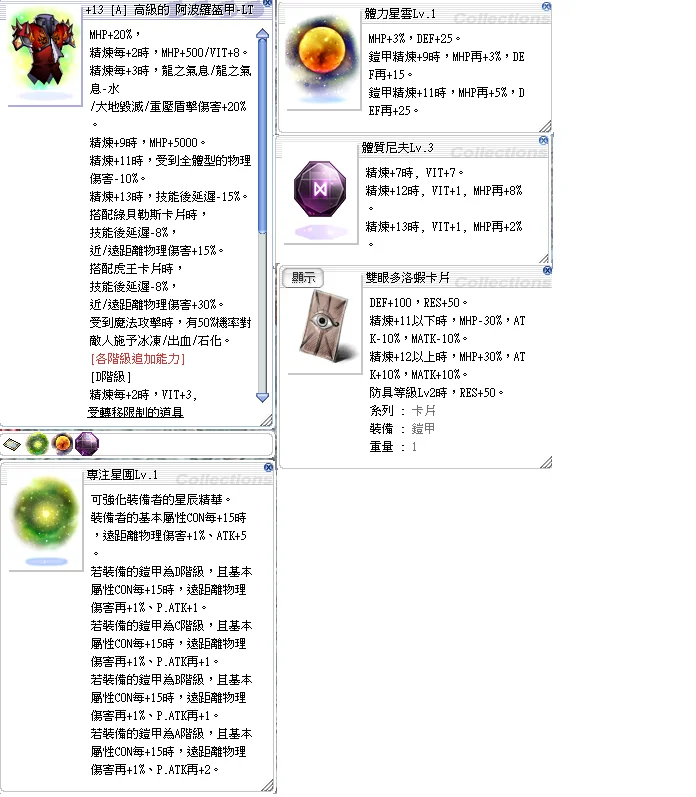The height and width of the screenshot is (797, 696).
Task: Click the 系列 : 卡片 line
Action: (402, 411)
